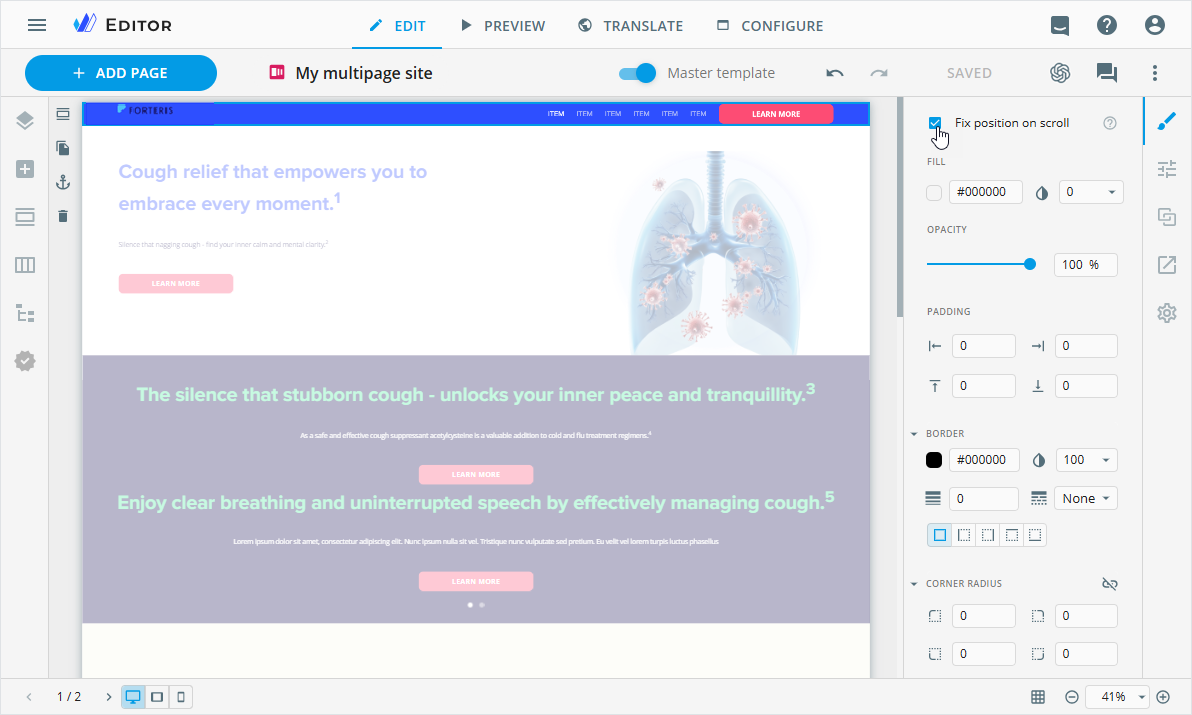Select the brush style tab icon
The height and width of the screenshot is (715, 1192).
pyautogui.click(x=1166, y=121)
